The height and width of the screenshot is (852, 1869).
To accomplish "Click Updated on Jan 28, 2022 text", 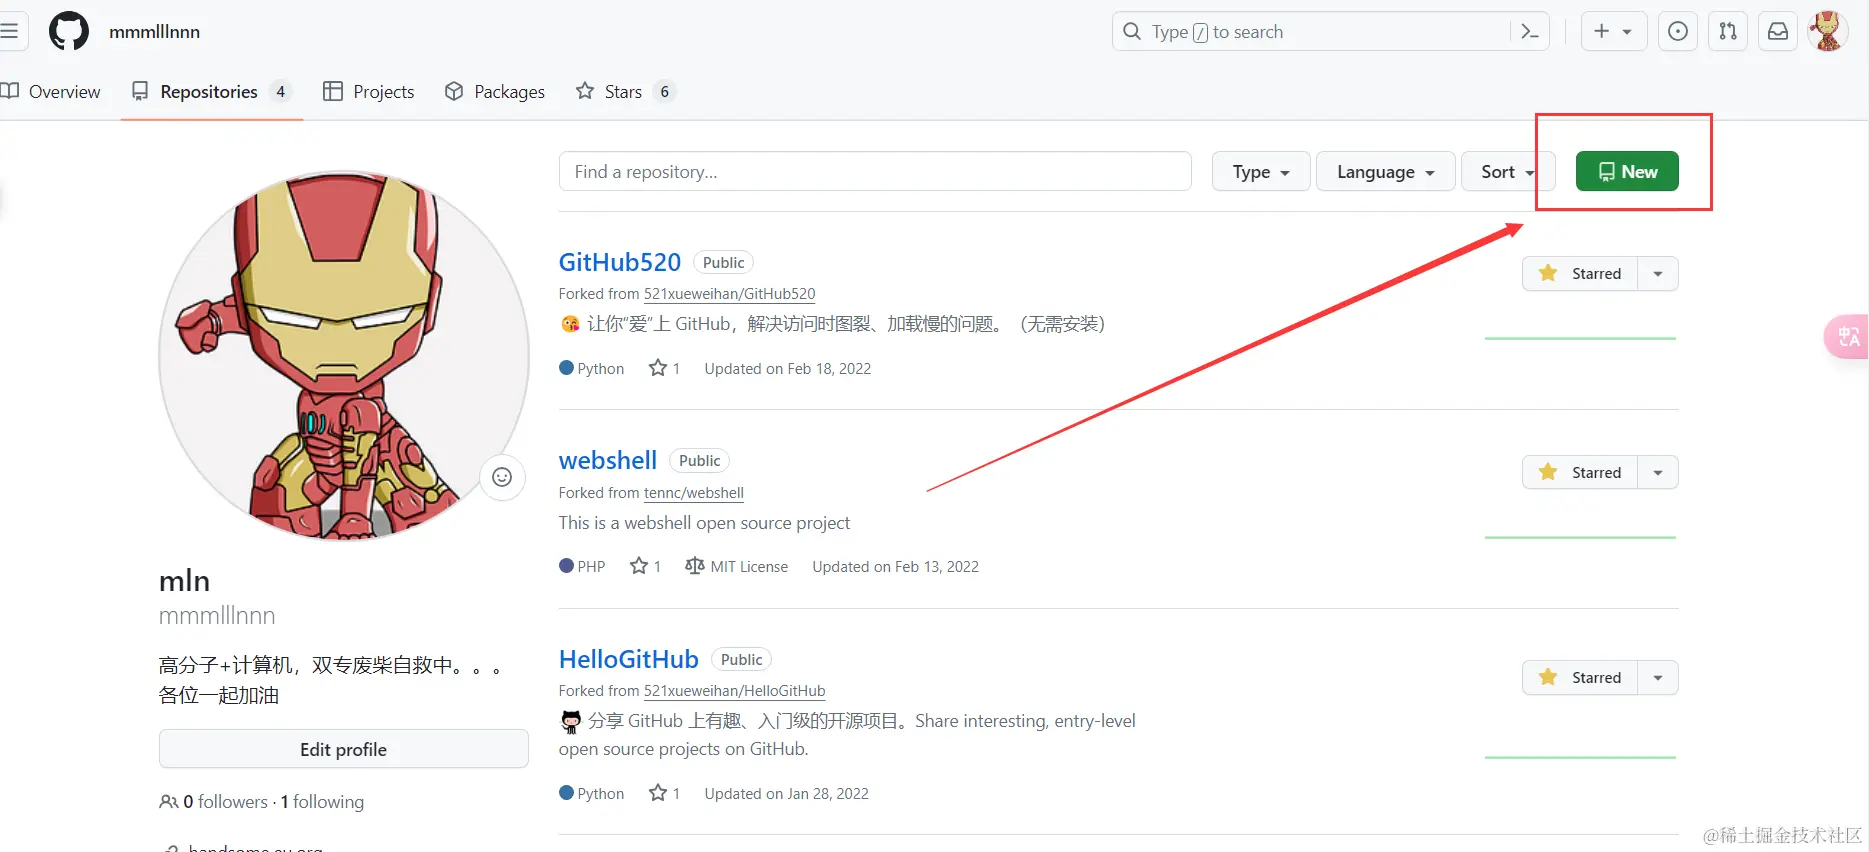I will tap(787, 793).
